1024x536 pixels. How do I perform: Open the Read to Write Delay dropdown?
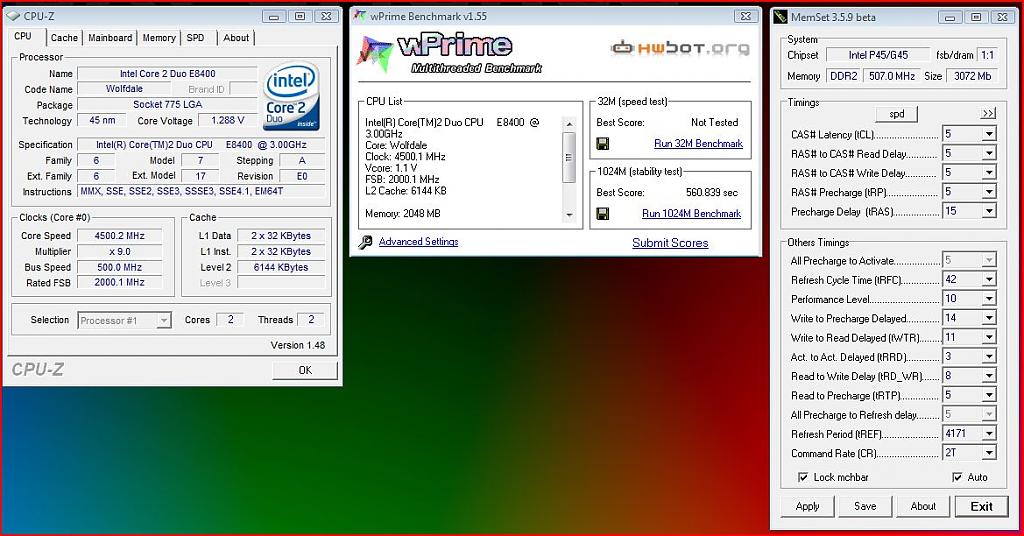[x=989, y=376]
